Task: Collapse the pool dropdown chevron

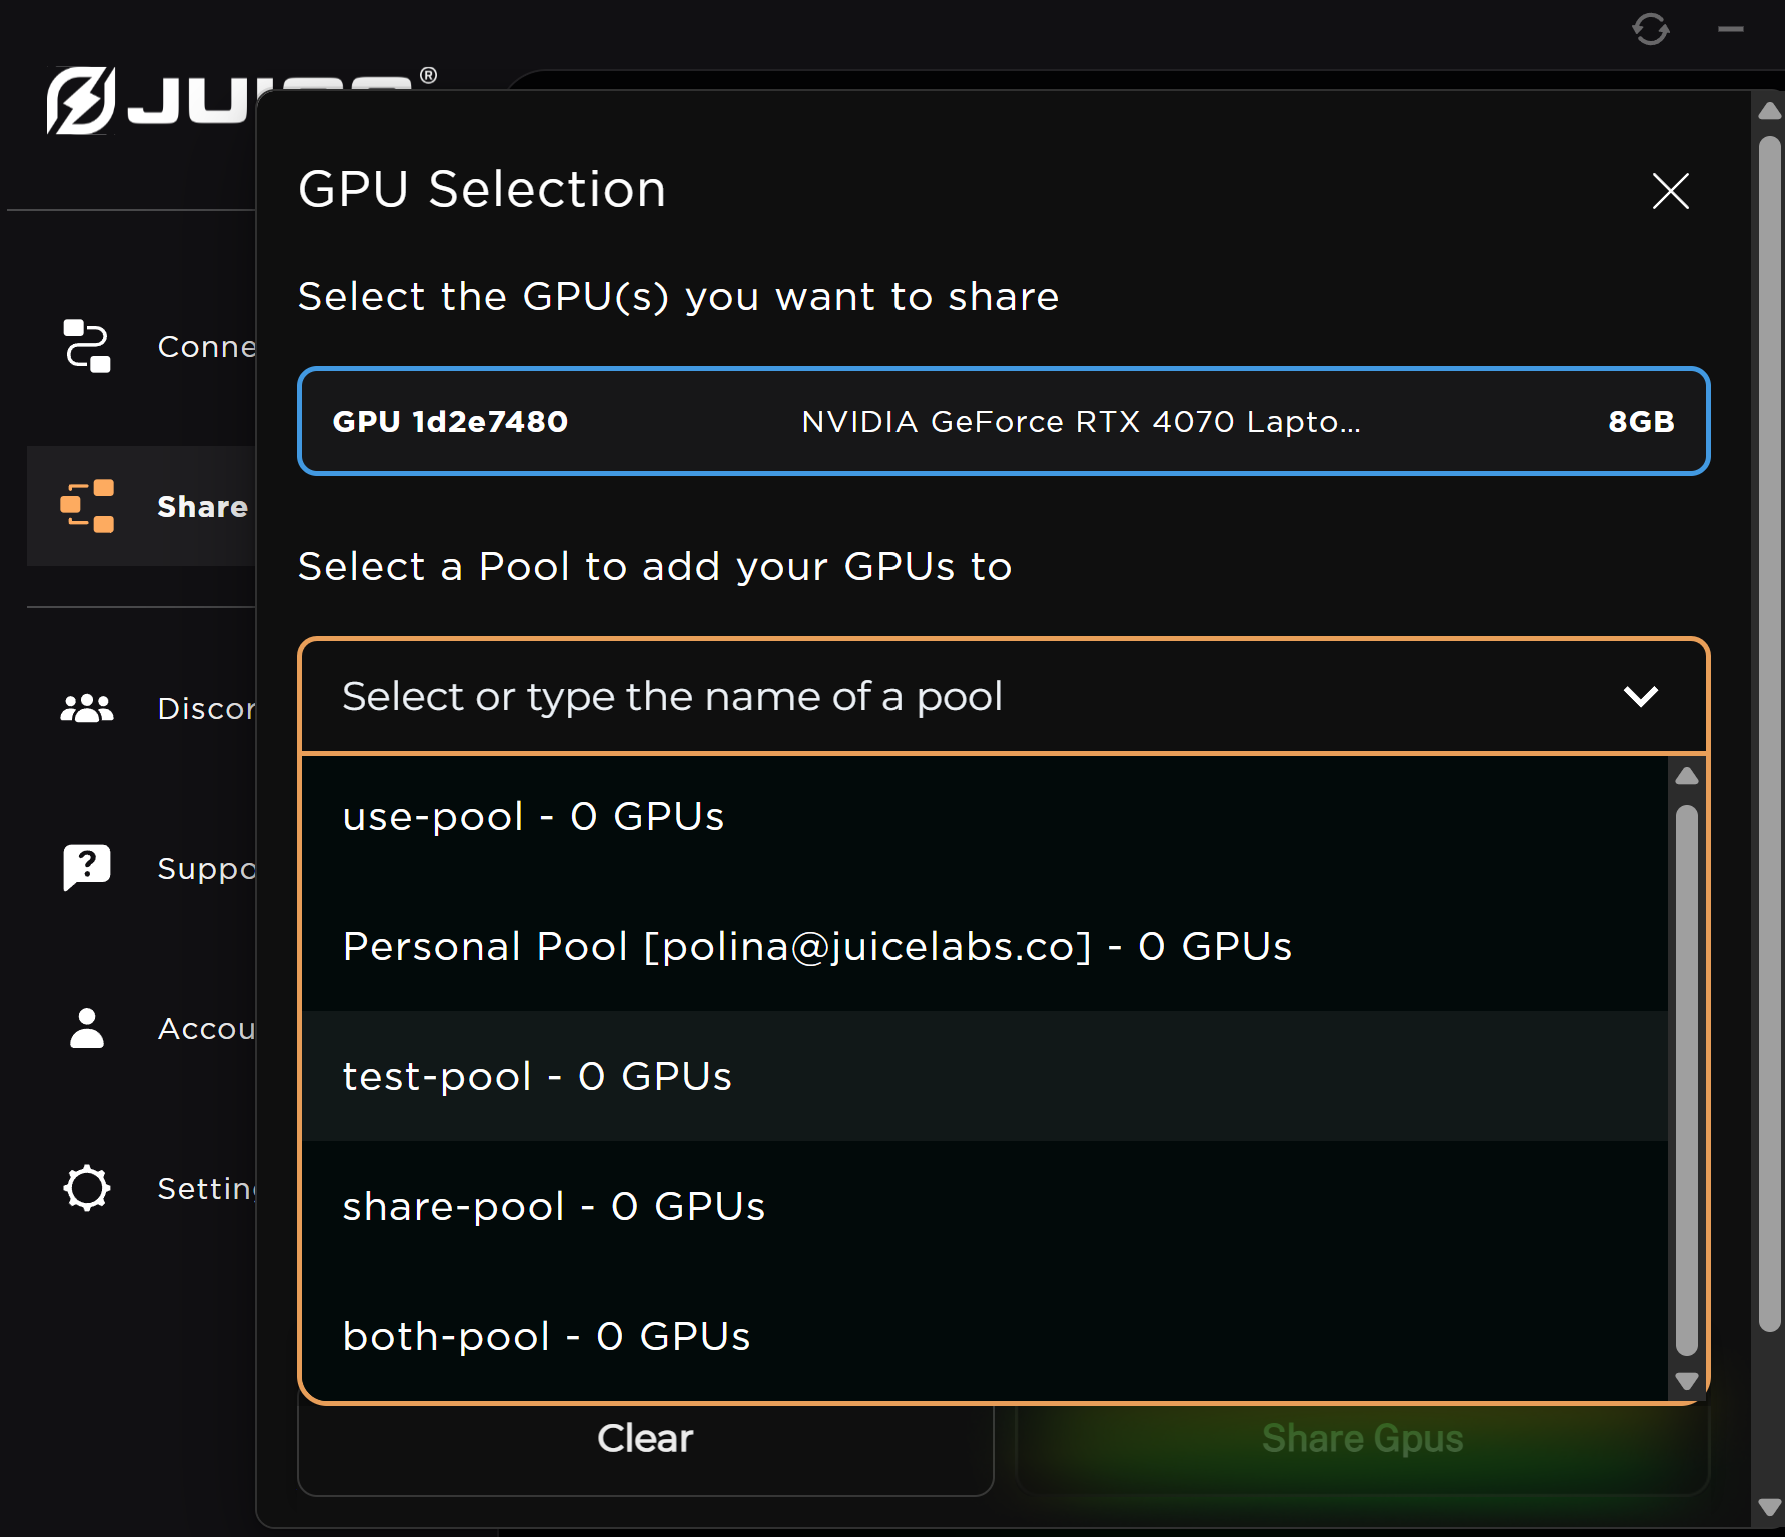Action: (1641, 696)
